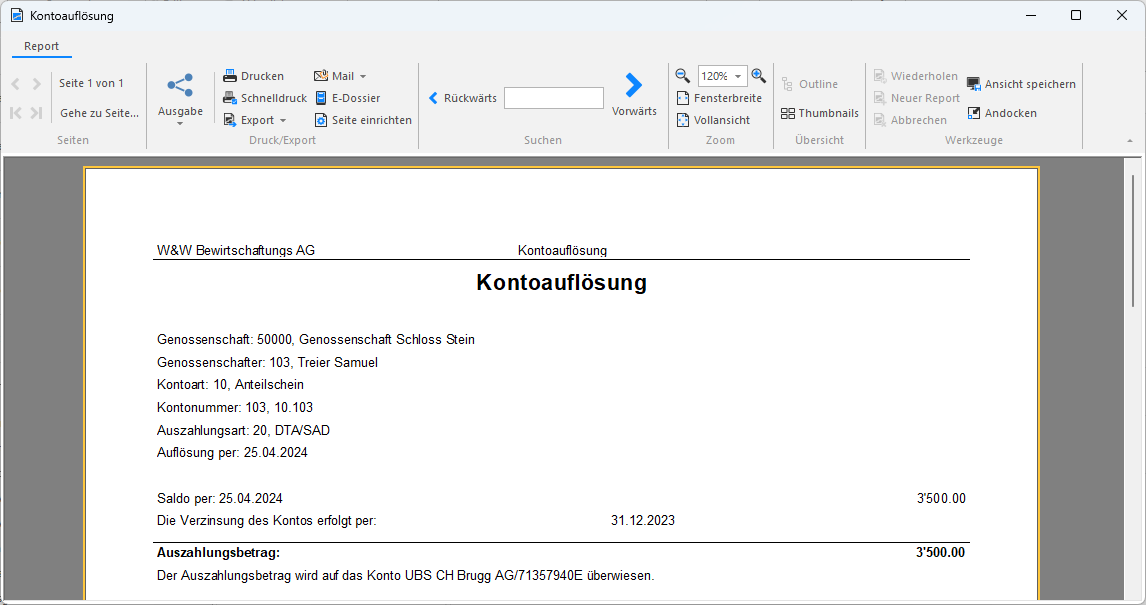Click the UBS CH Brugg transfer sentence
Image resolution: width=1146 pixels, height=605 pixels.
point(406,576)
